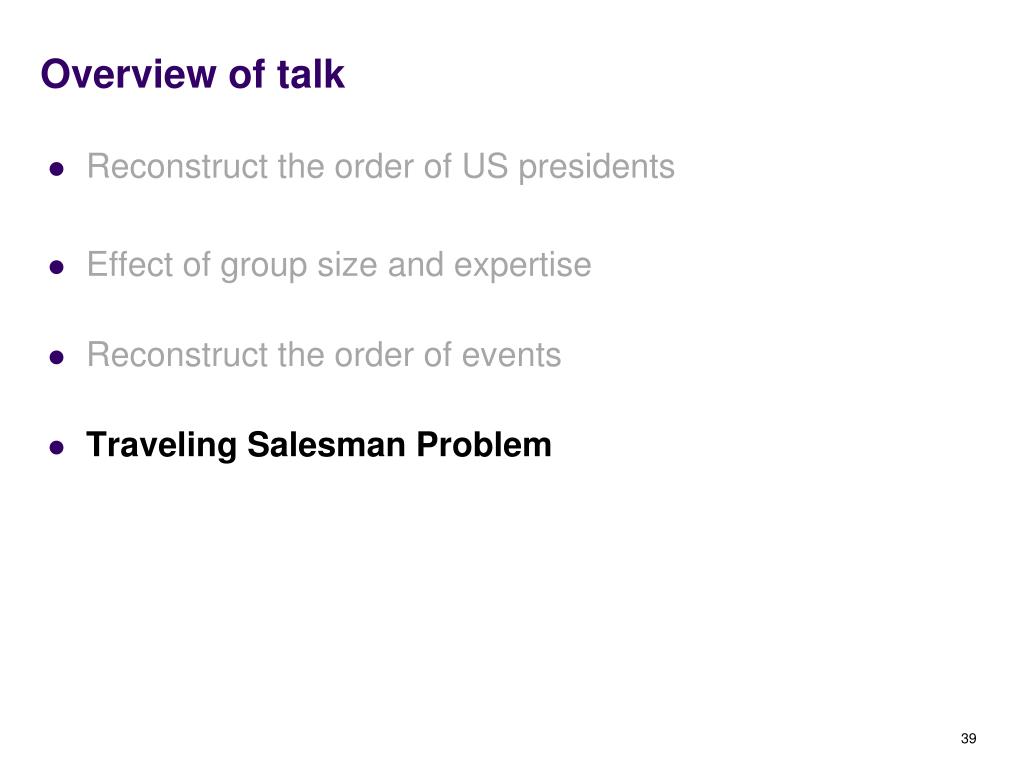The image size is (1024, 768).
Task: Click the 'Overview of talk' slide title
Action: tap(193, 74)
